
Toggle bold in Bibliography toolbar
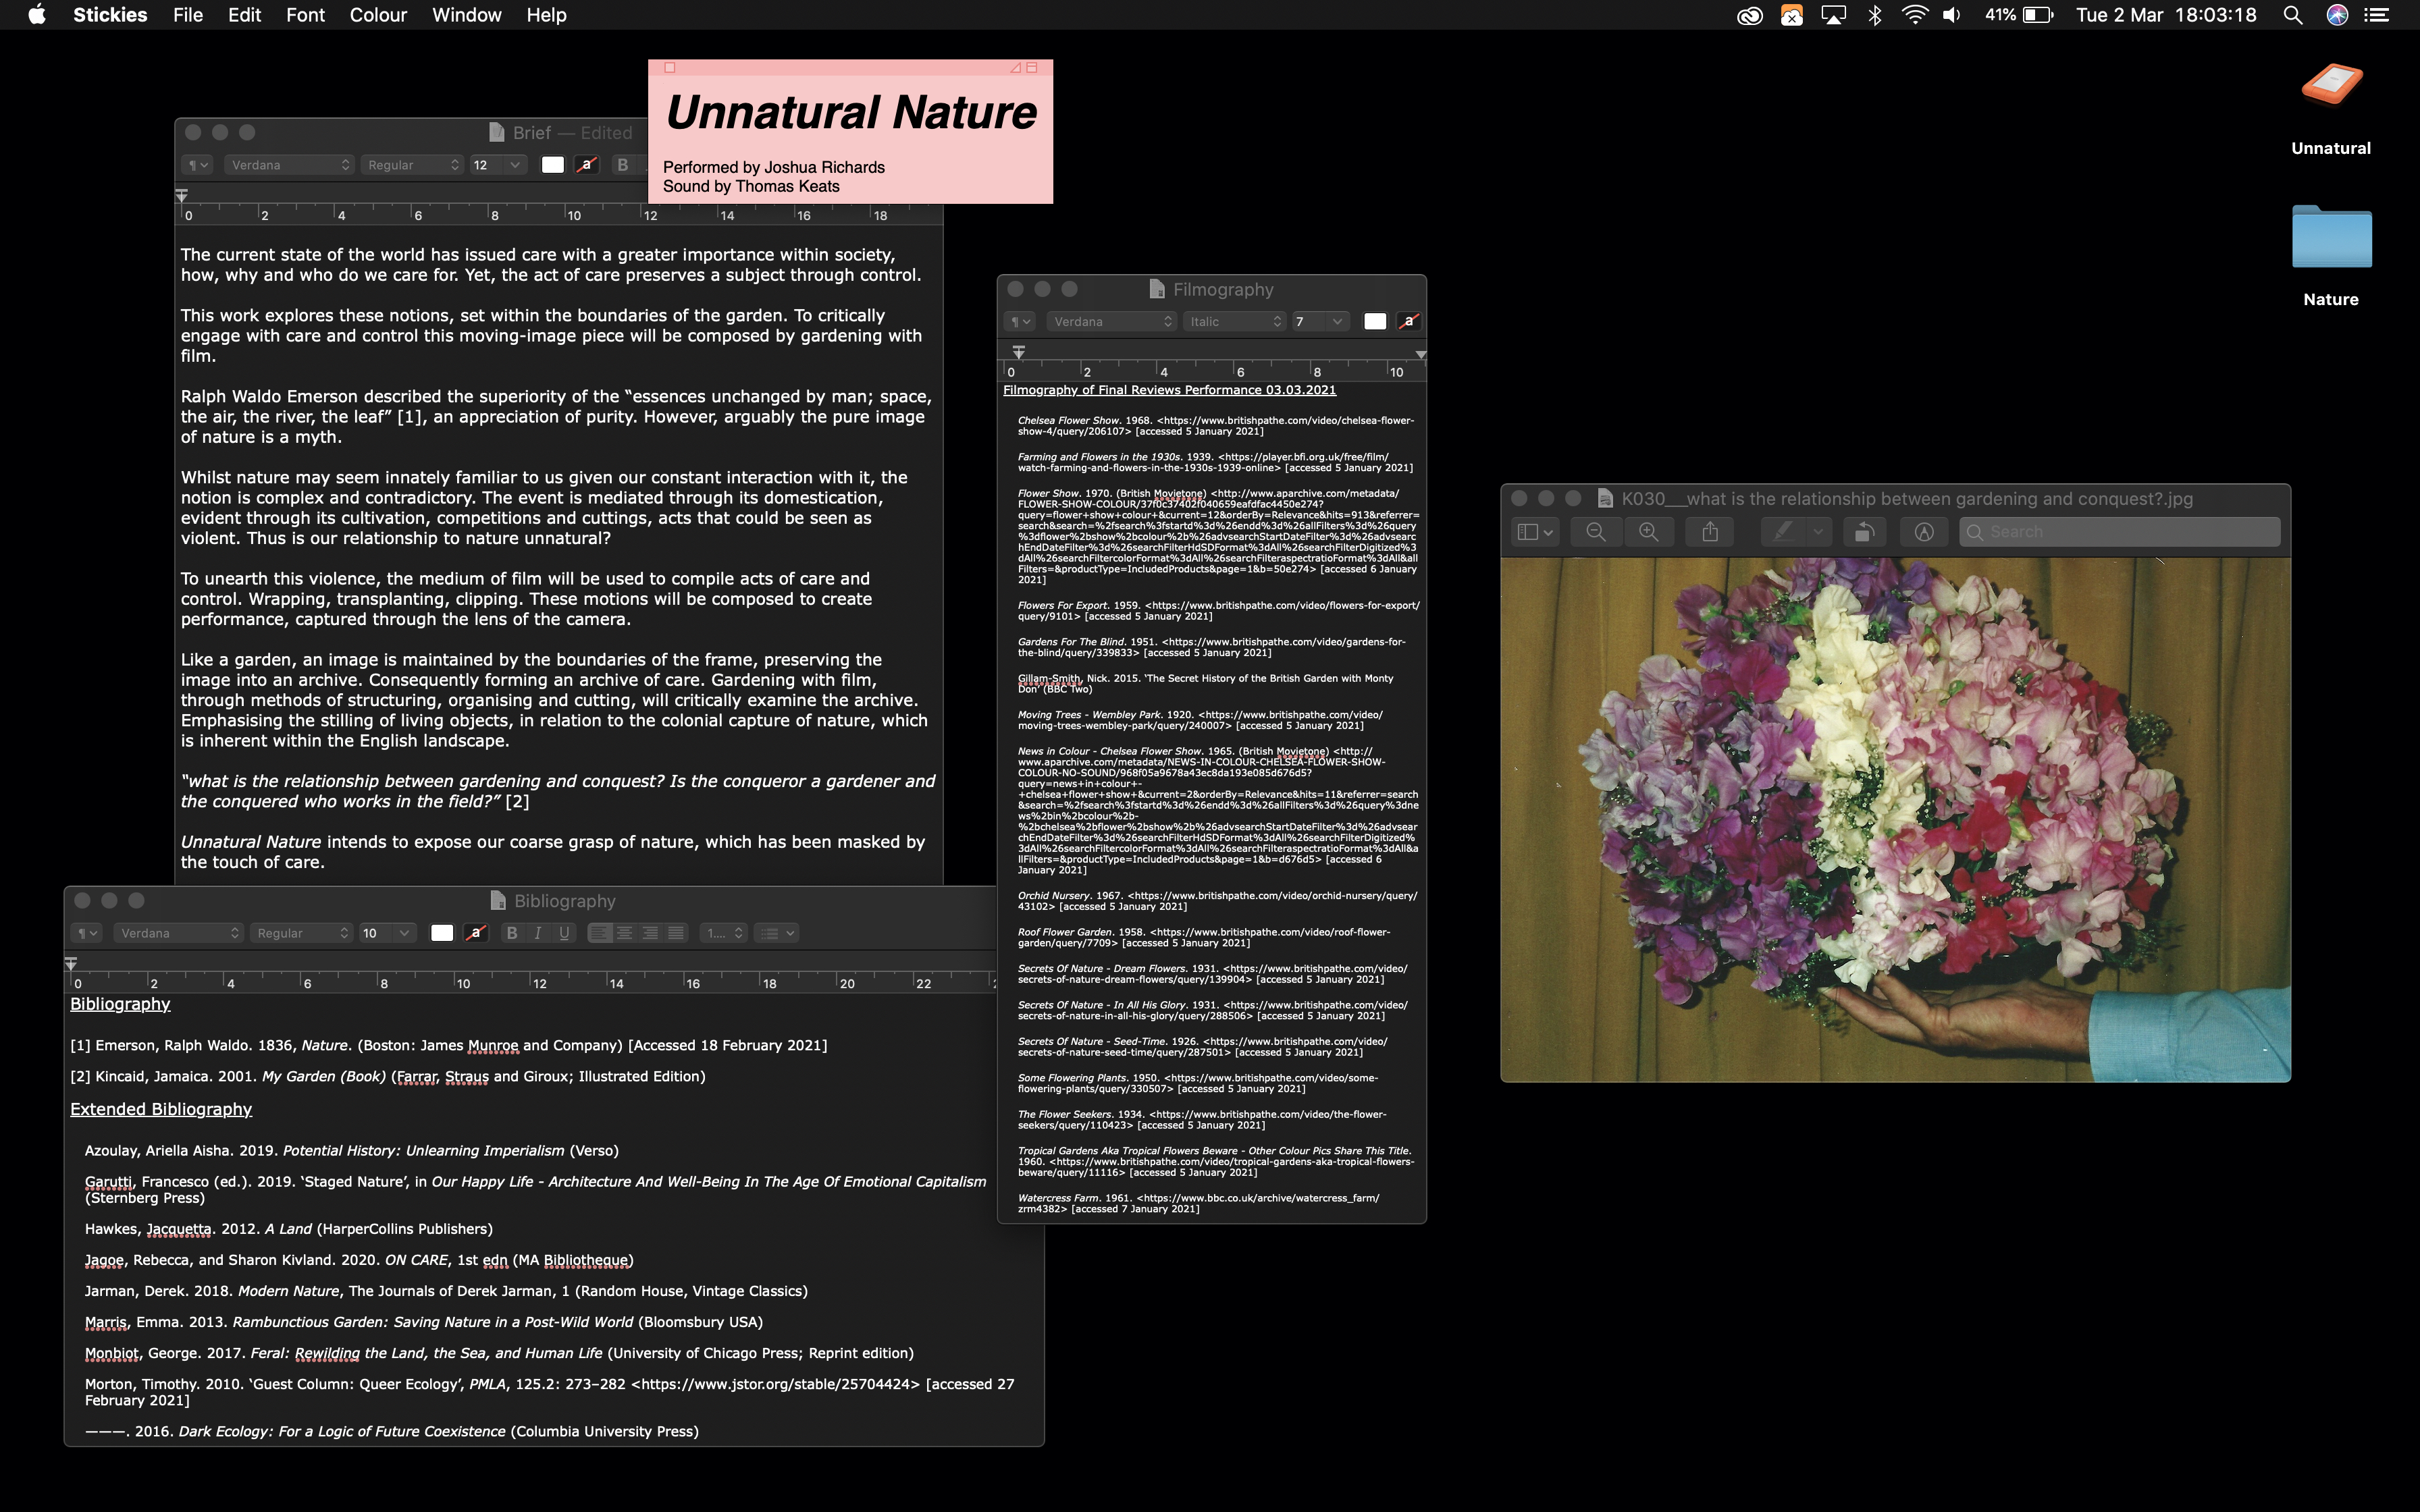[512, 933]
